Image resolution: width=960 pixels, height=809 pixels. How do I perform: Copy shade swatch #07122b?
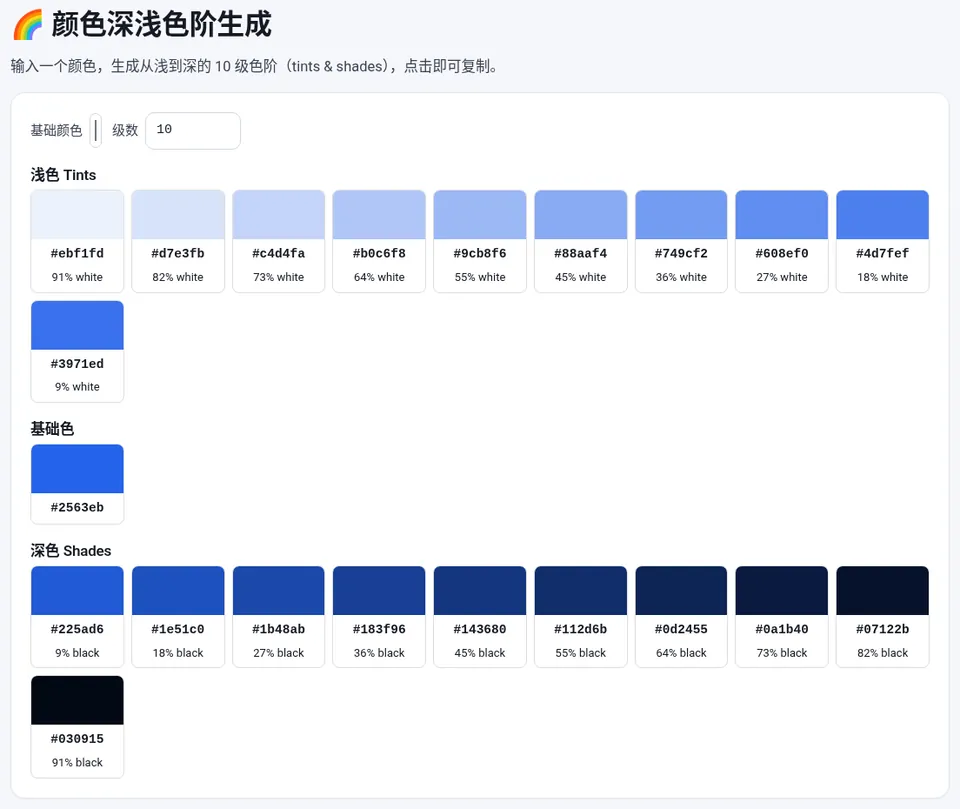882,617
